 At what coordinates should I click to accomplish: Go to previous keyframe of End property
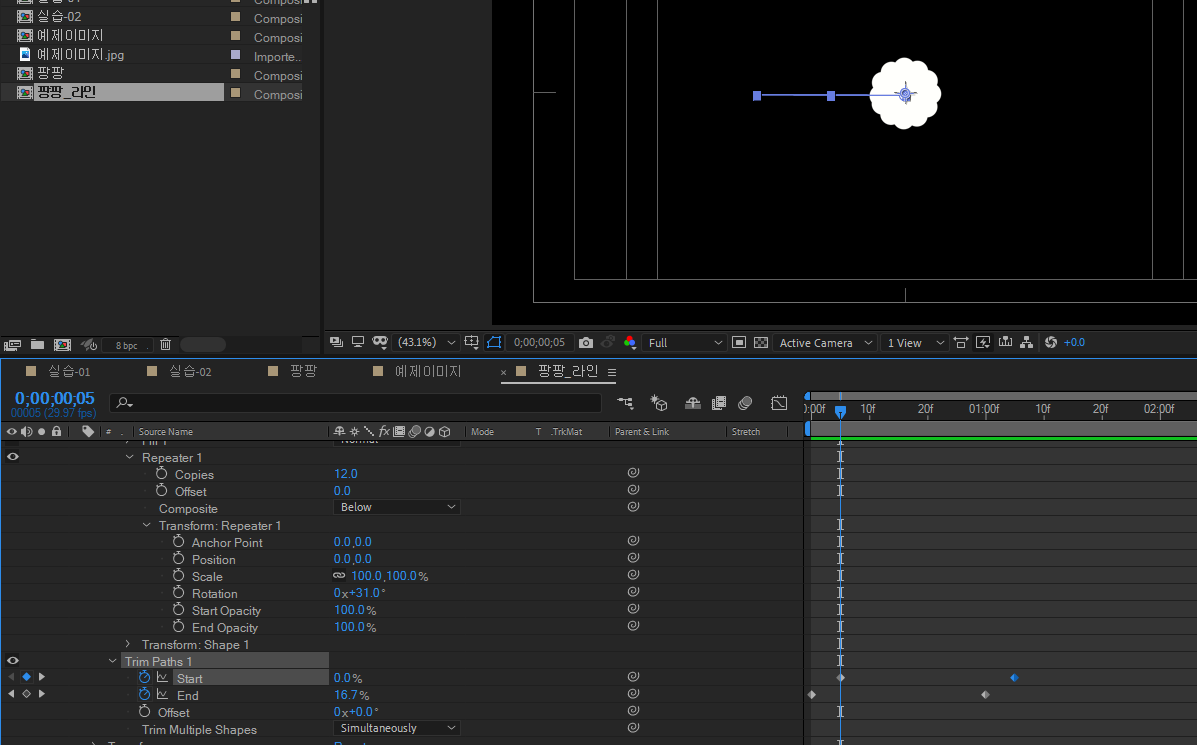click(11, 694)
